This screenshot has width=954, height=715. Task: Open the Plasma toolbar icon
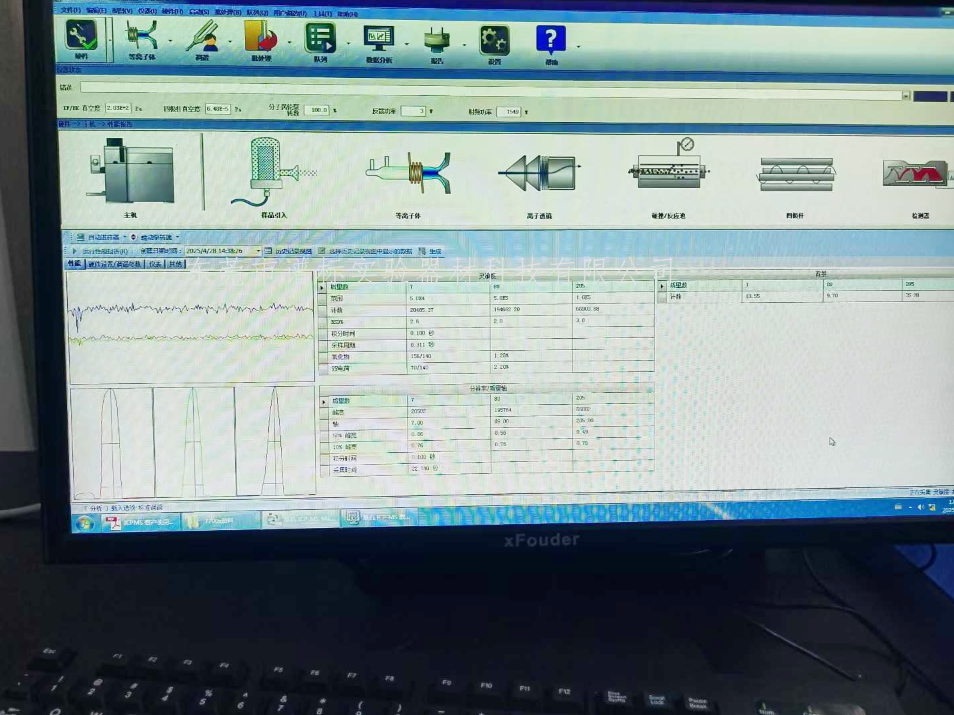(141, 38)
